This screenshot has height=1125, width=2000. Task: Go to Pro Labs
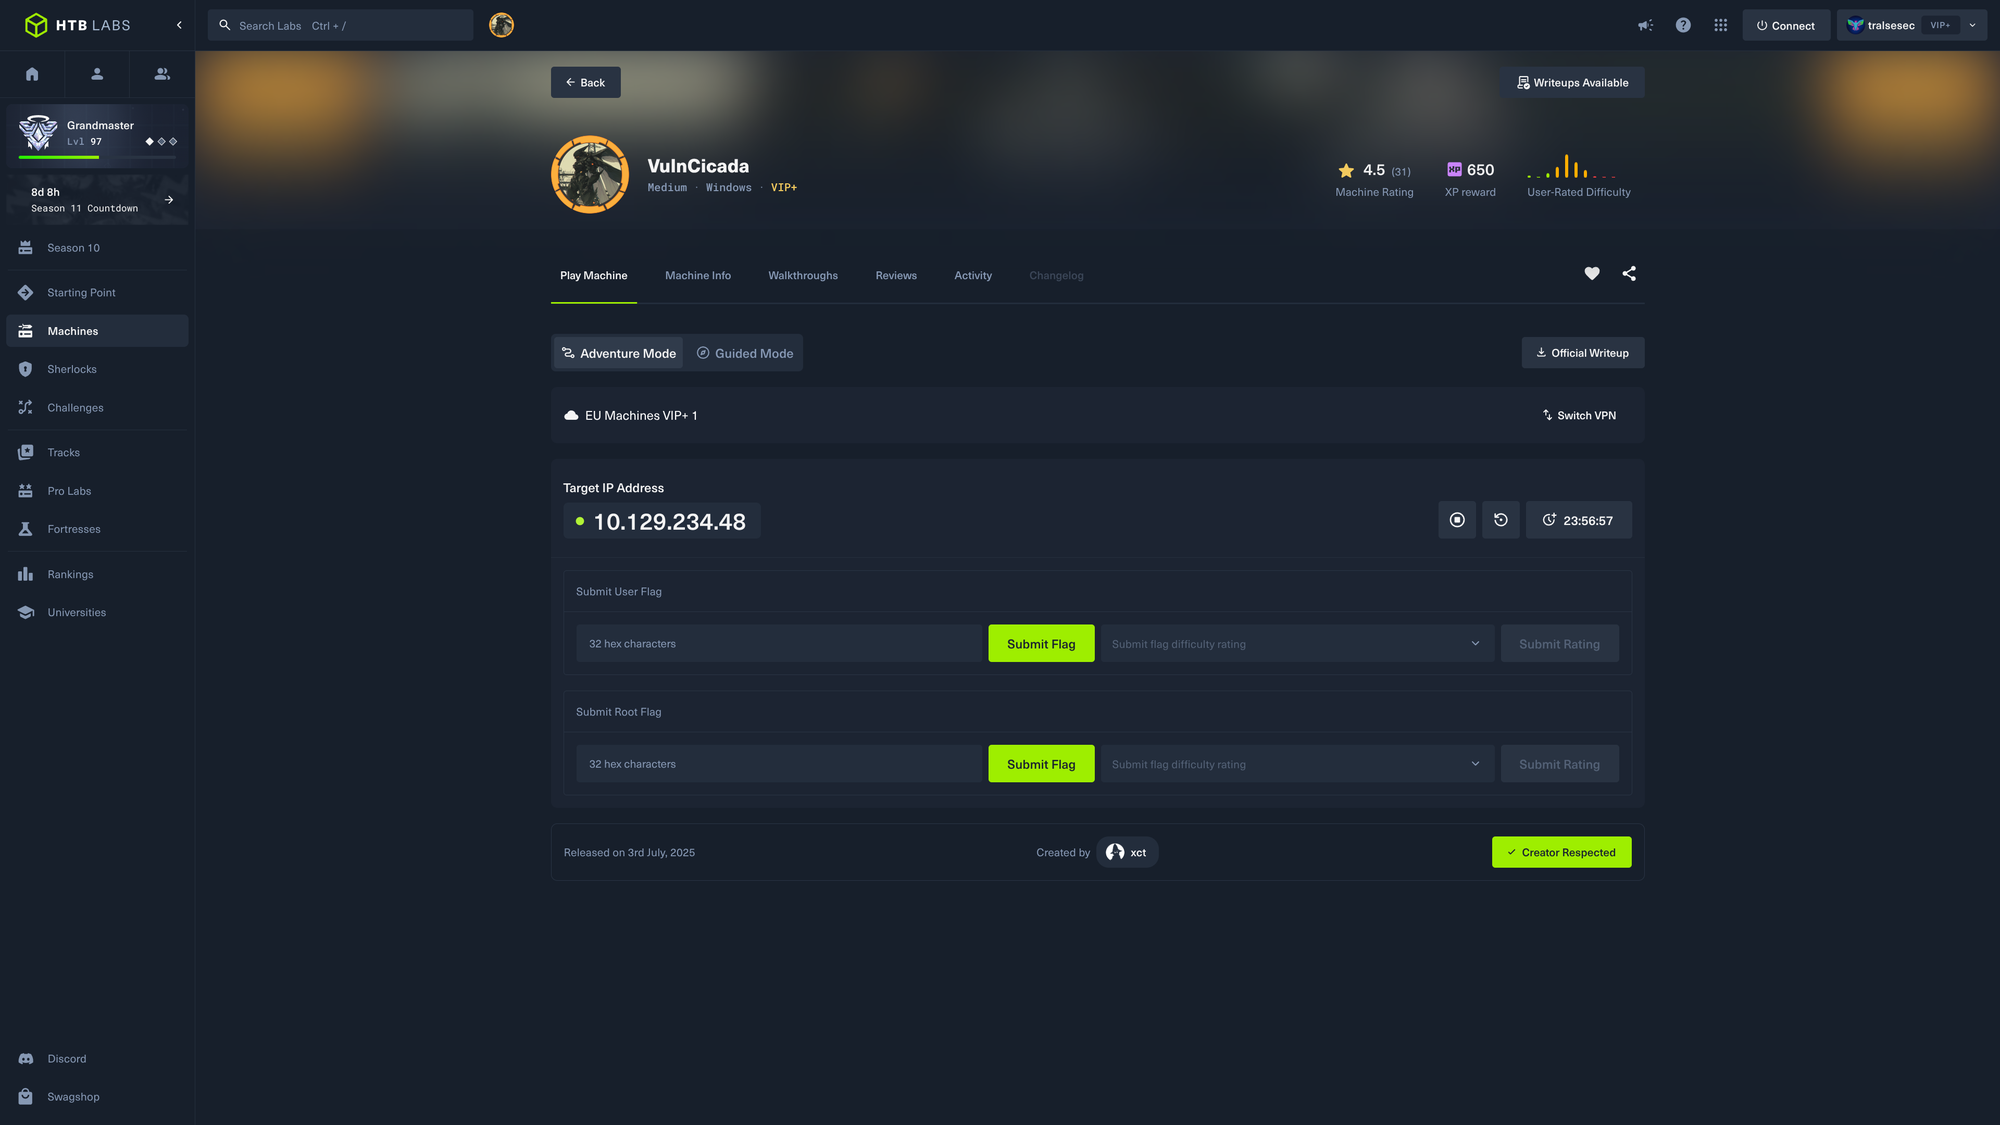point(97,491)
